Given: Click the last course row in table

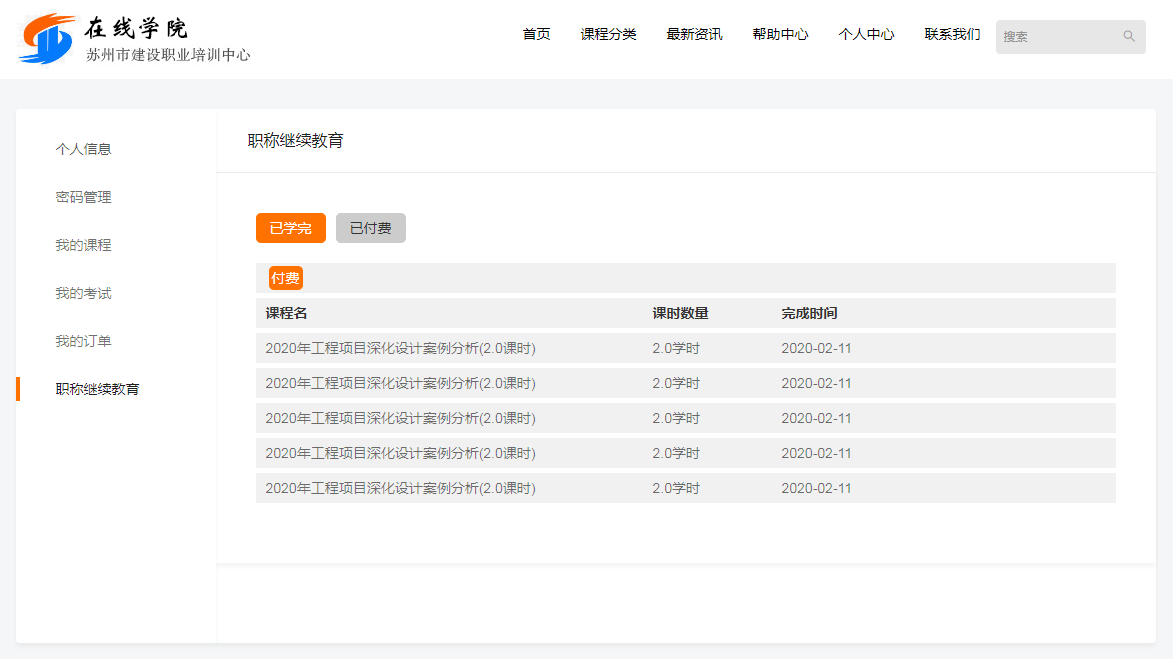Looking at the screenshot, I should pyautogui.click(x=400, y=489).
